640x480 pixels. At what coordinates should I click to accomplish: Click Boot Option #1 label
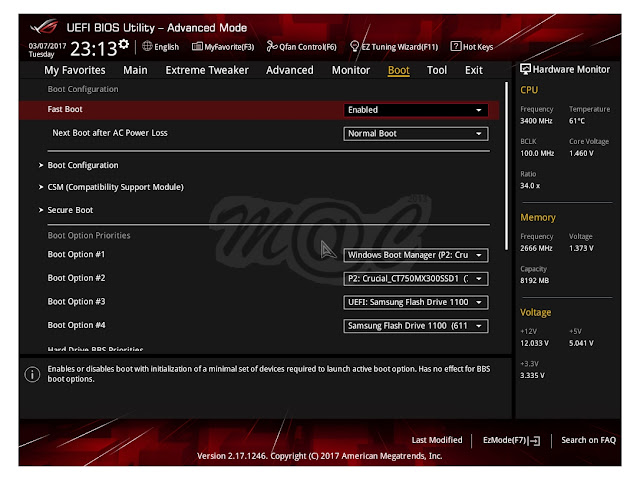point(76,254)
